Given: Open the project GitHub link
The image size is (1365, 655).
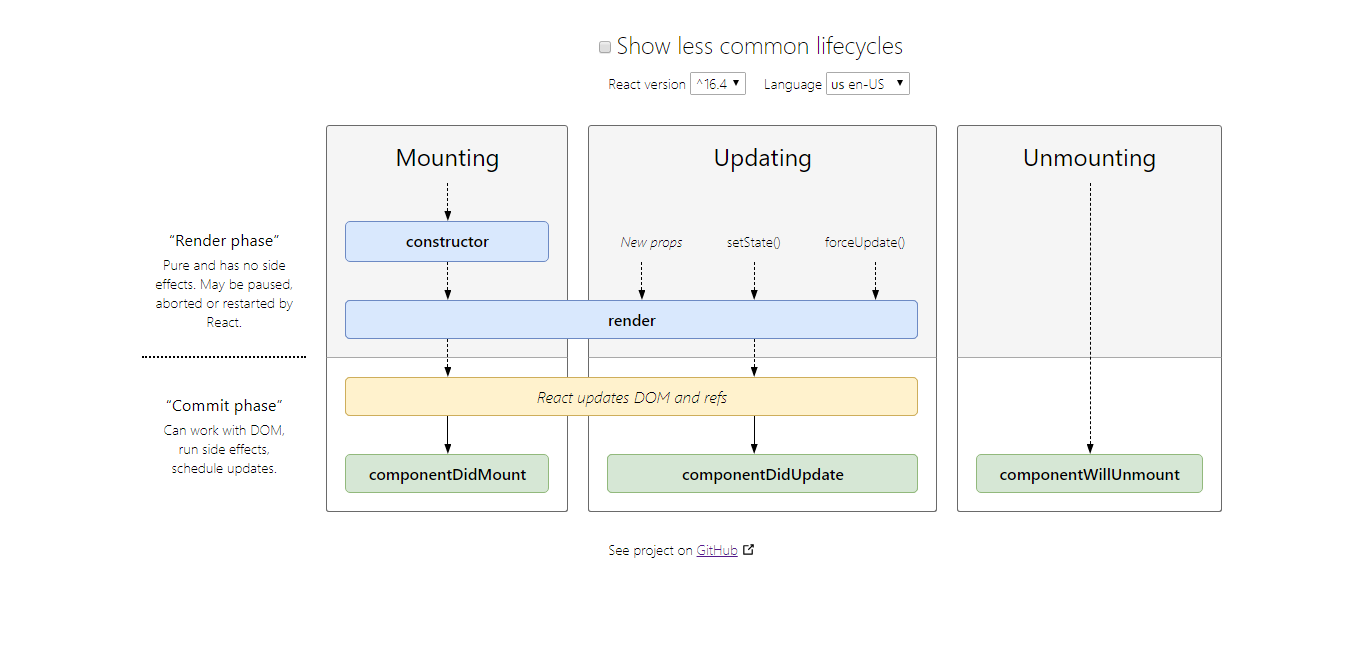Looking at the screenshot, I should (x=716, y=549).
